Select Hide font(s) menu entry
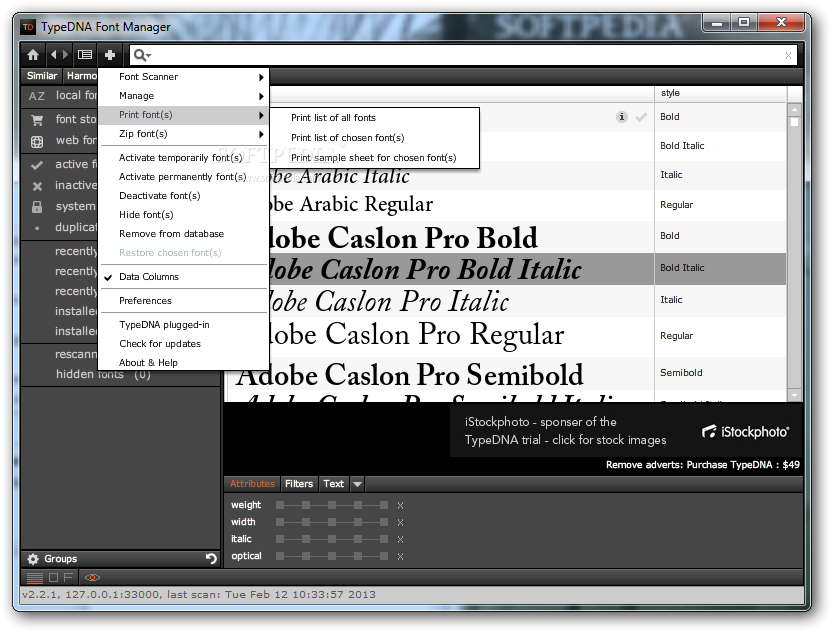 coord(146,215)
